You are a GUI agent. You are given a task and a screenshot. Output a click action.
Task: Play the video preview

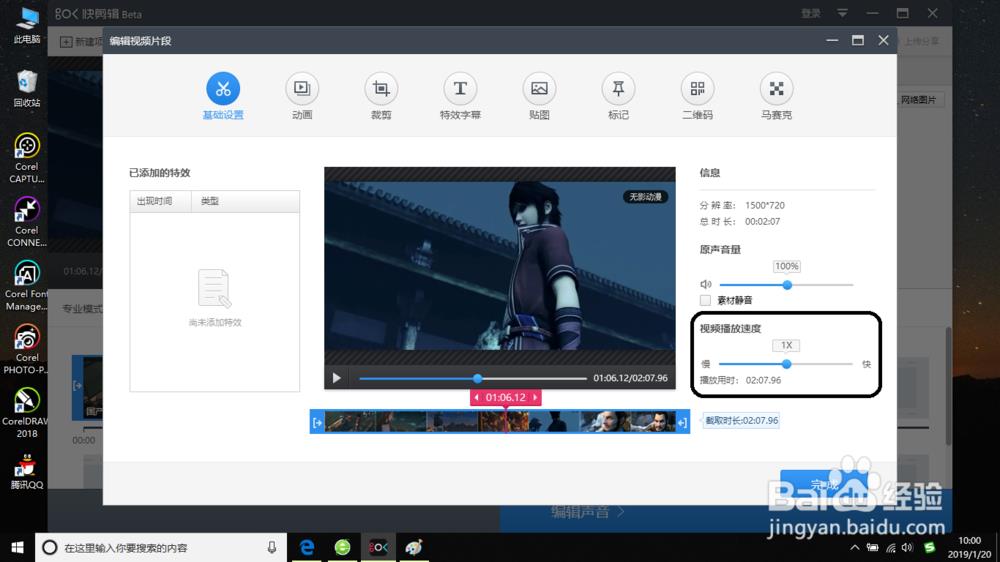pyautogui.click(x=336, y=378)
